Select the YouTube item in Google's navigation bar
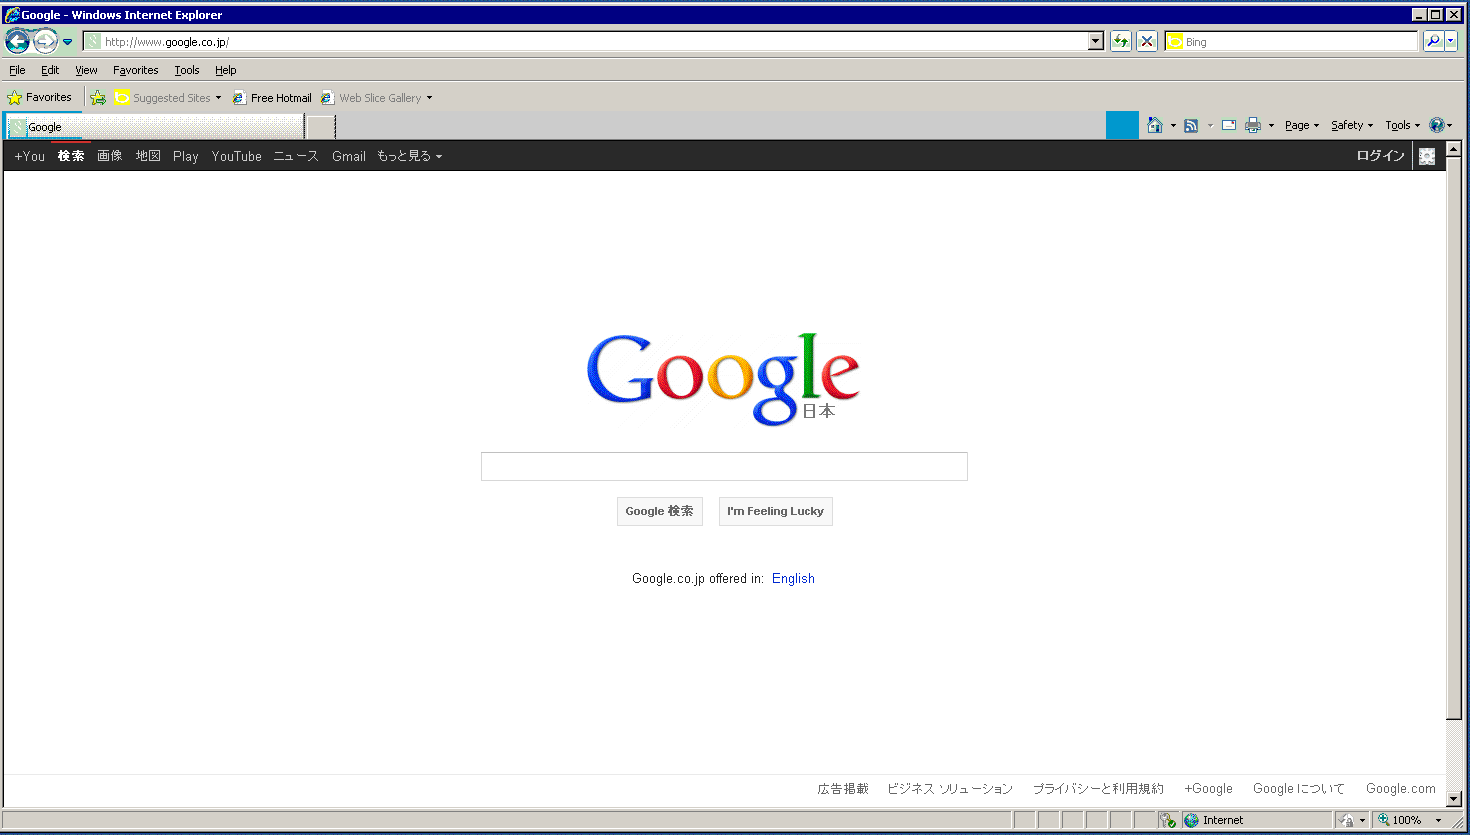1470x835 pixels. [x=236, y=156]
